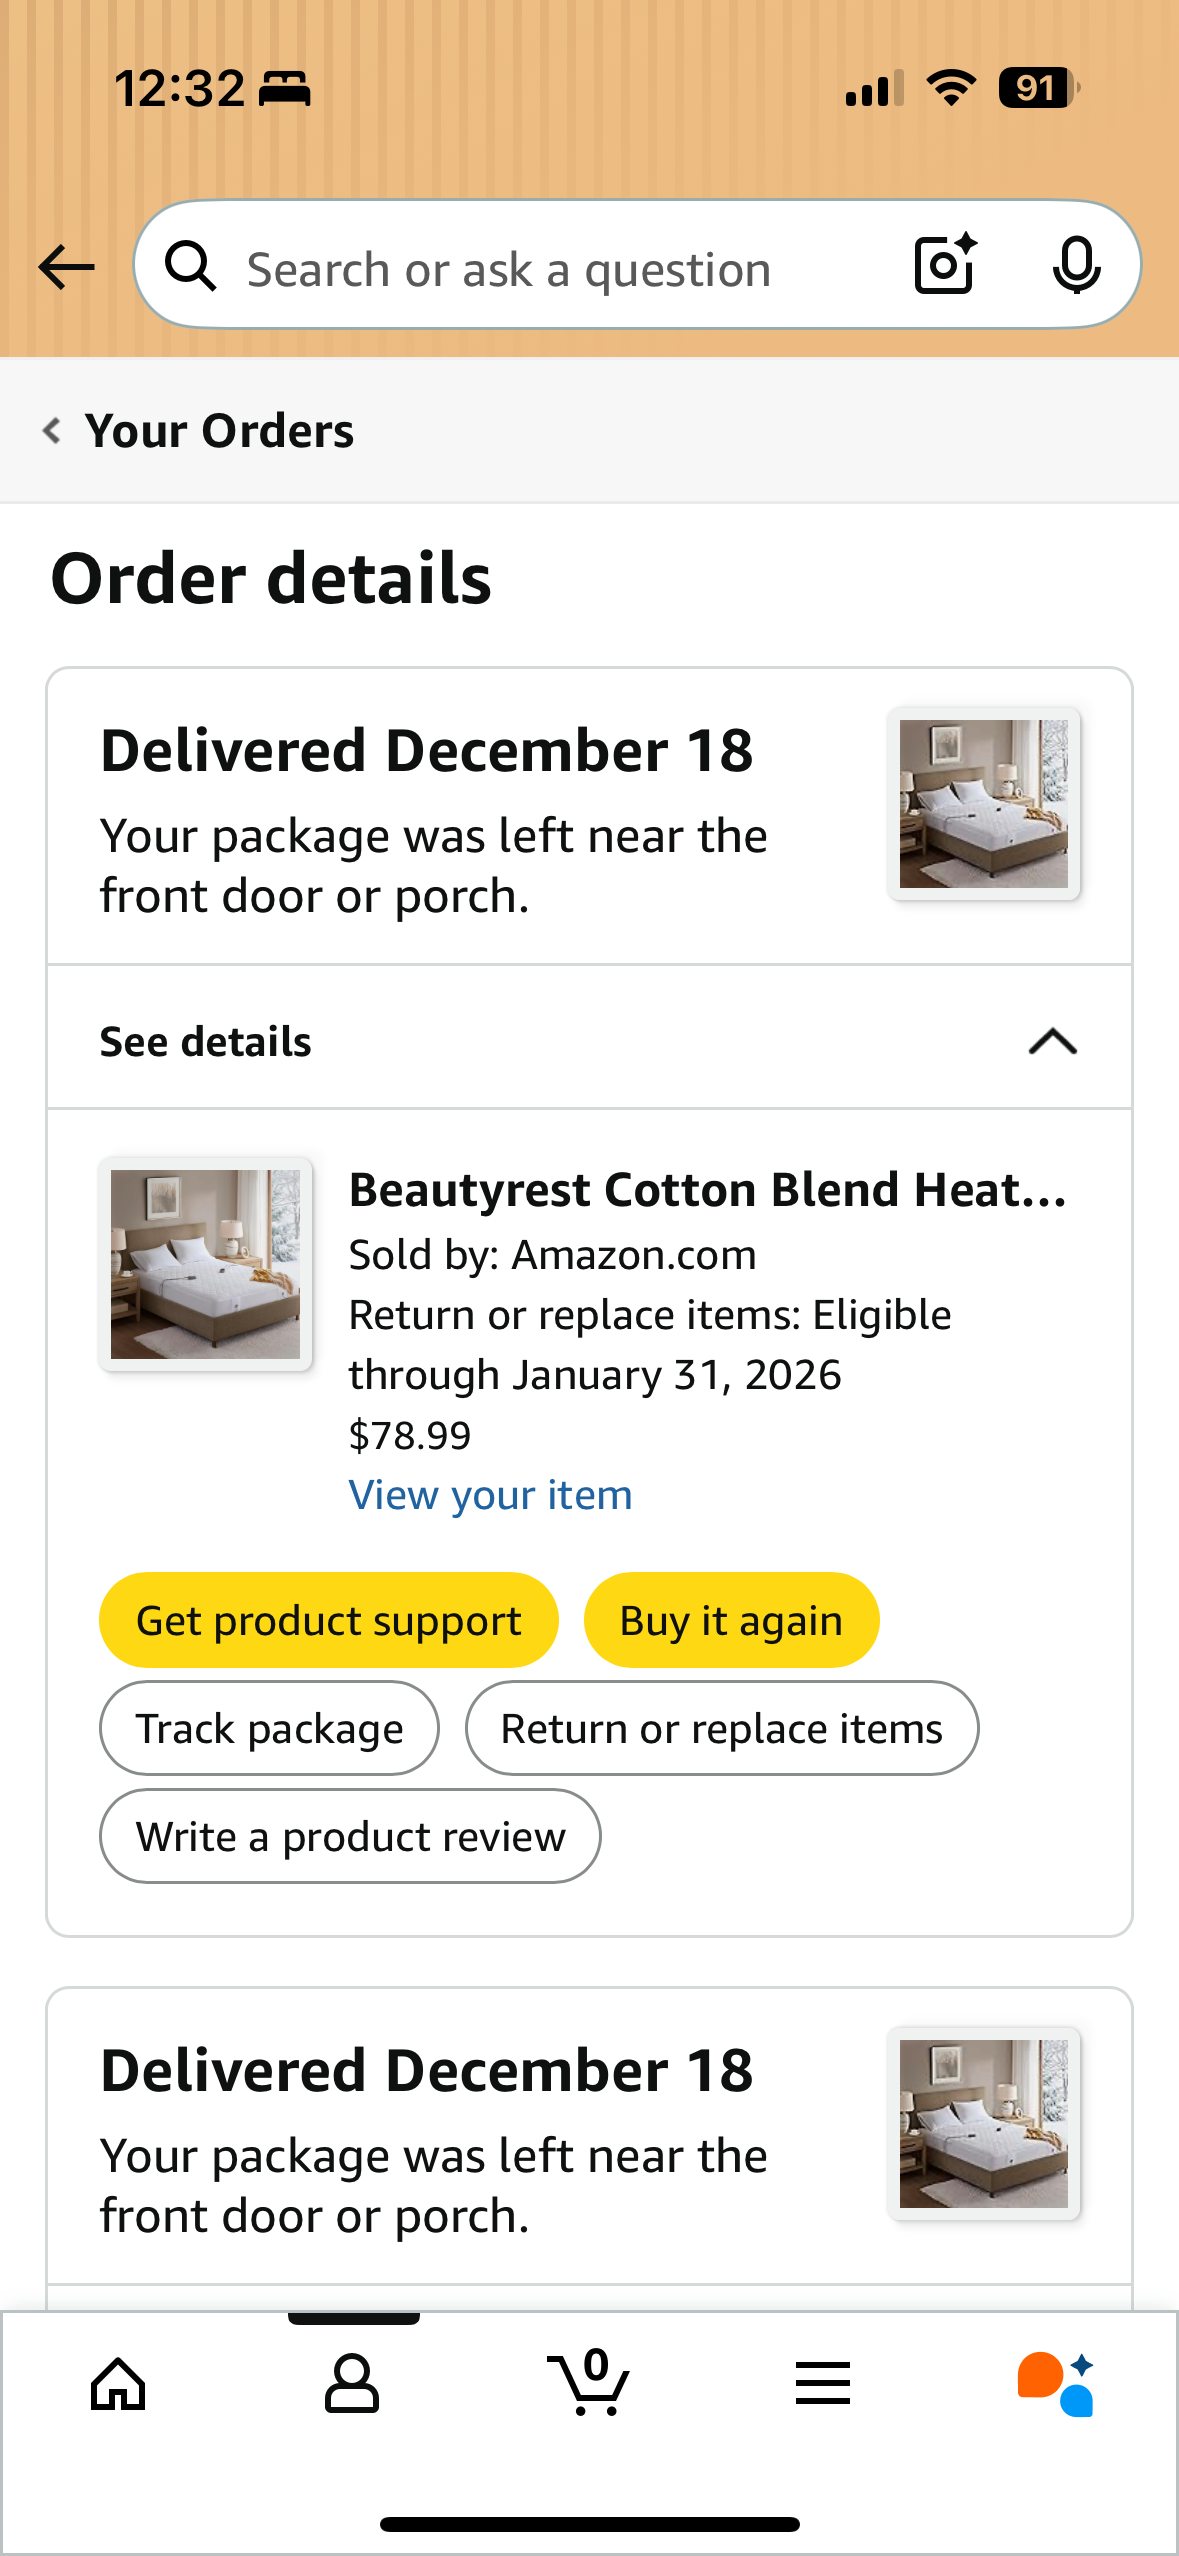Tap Write a product review
Screen dimensions: 1179x2556
coord(350,1836)
